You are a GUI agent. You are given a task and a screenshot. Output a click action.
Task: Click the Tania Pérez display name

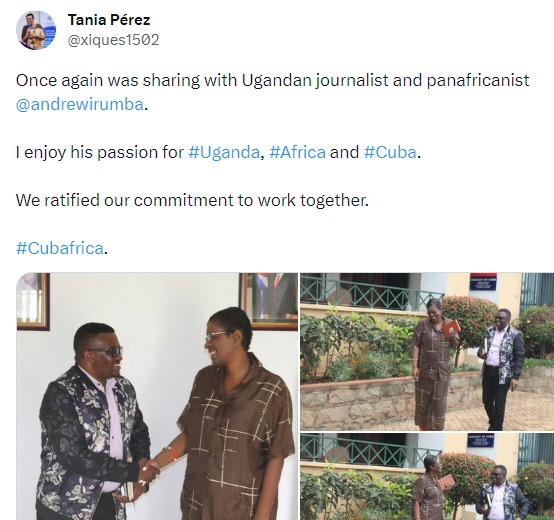click(109, 20)
